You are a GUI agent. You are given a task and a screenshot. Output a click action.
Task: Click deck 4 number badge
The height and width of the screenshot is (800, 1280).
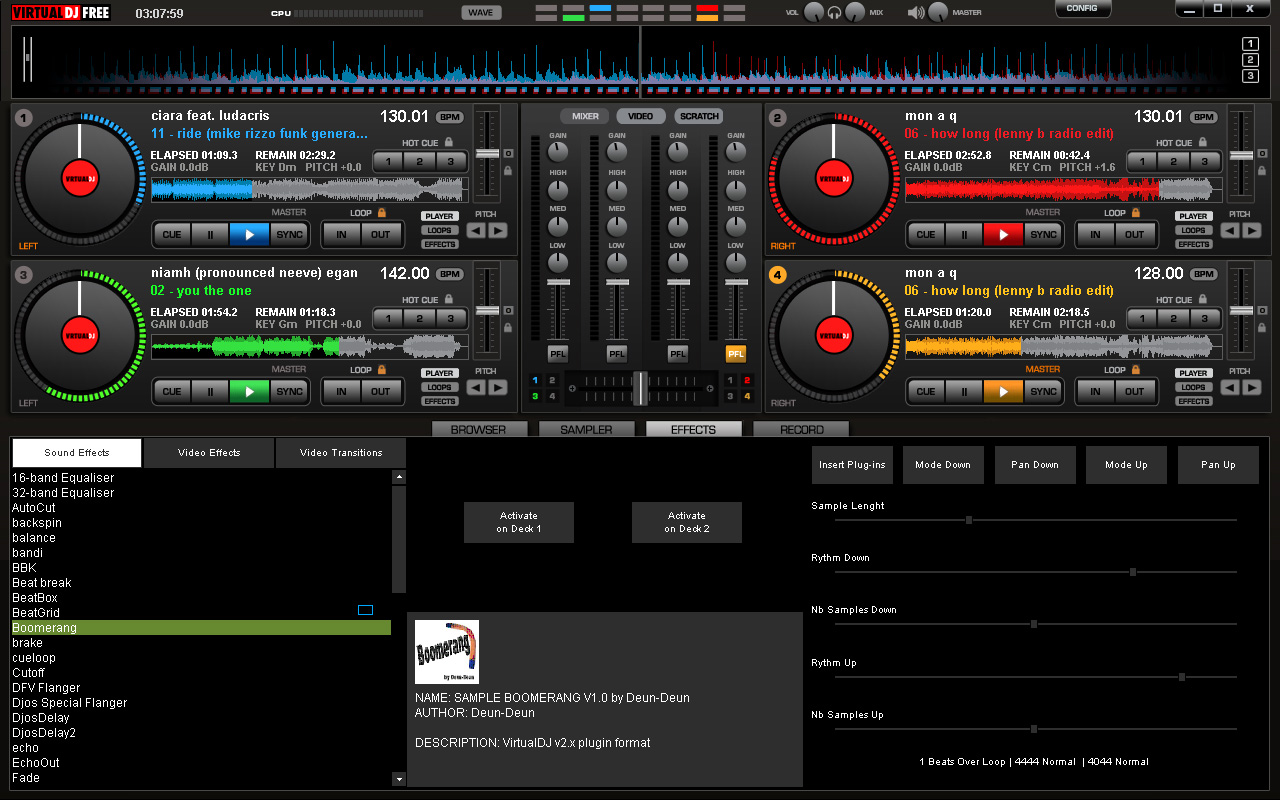coord(778,275)
